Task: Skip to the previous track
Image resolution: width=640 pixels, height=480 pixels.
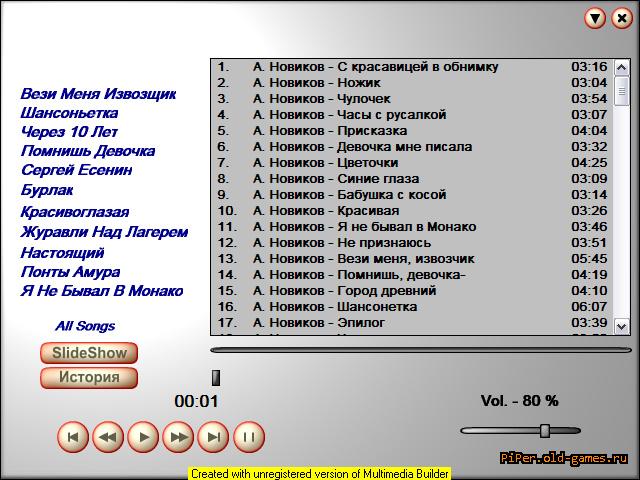Action: pyautogui.click(x=73, y=437)
